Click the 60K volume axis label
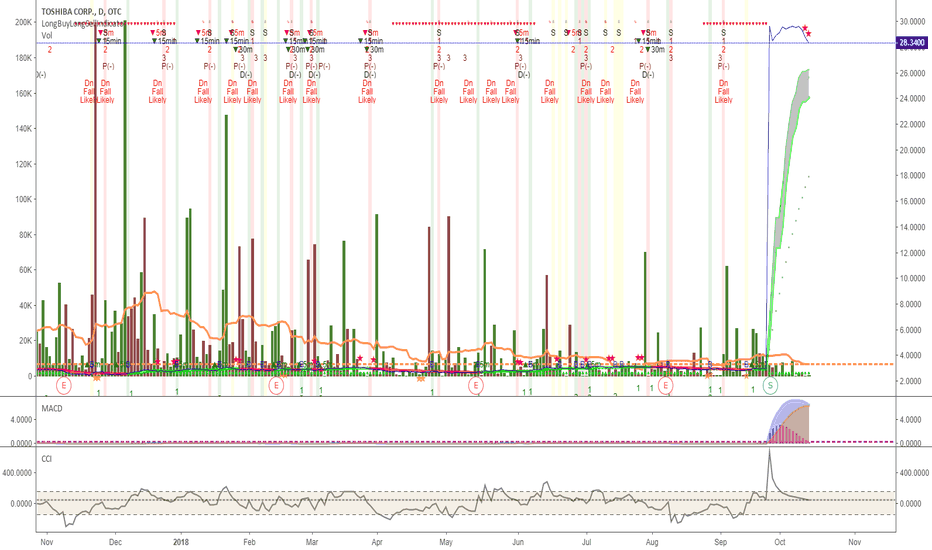This screenshot has height=550, width=932. pyautogui.click(x=25, y=270)
